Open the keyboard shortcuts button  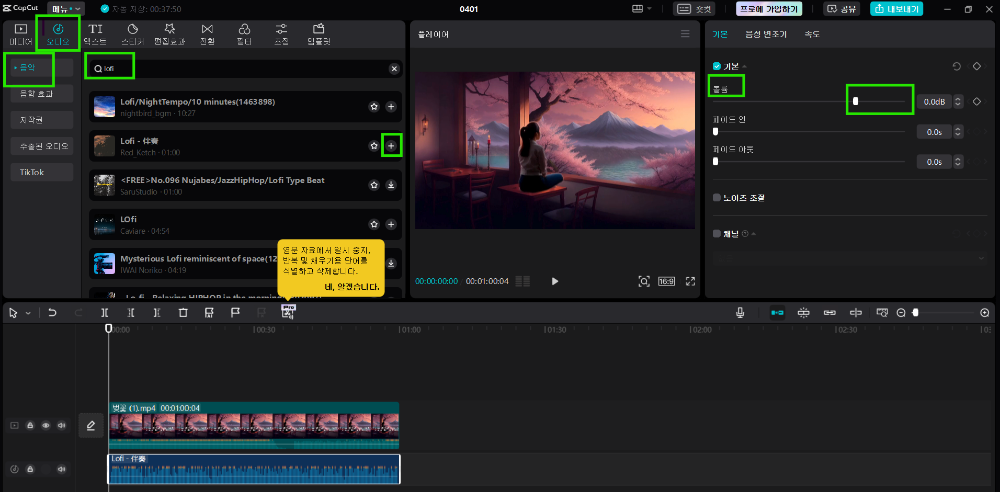(694, 9)
